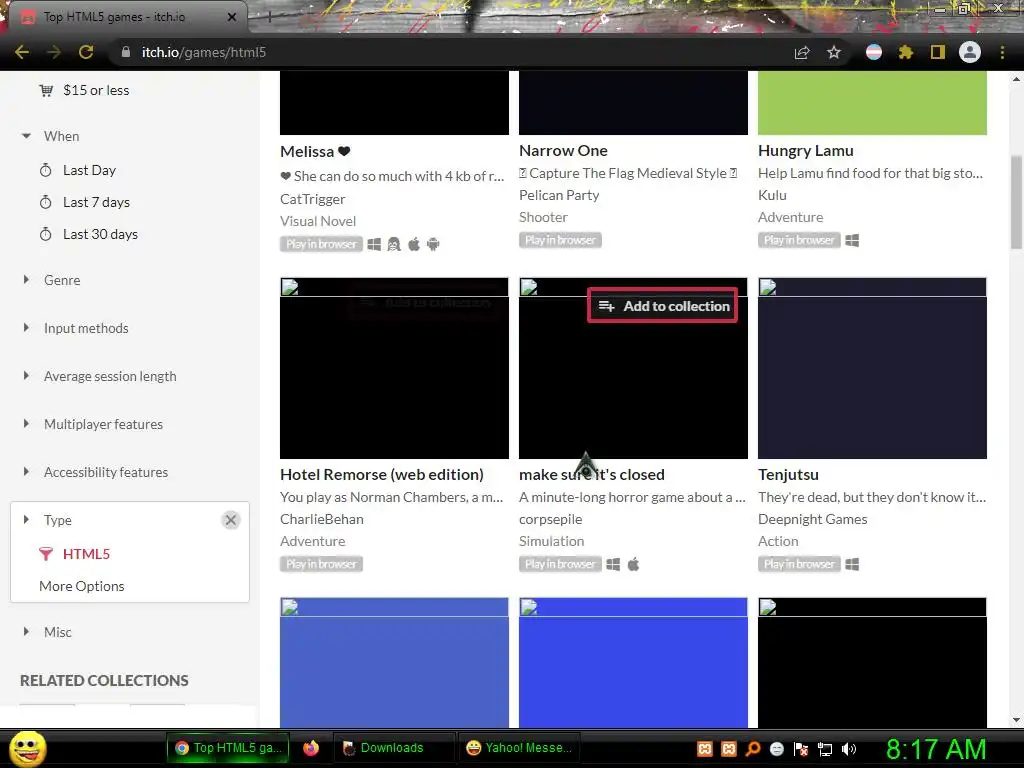Click the Android icon under Melissa

coord(433,245)
